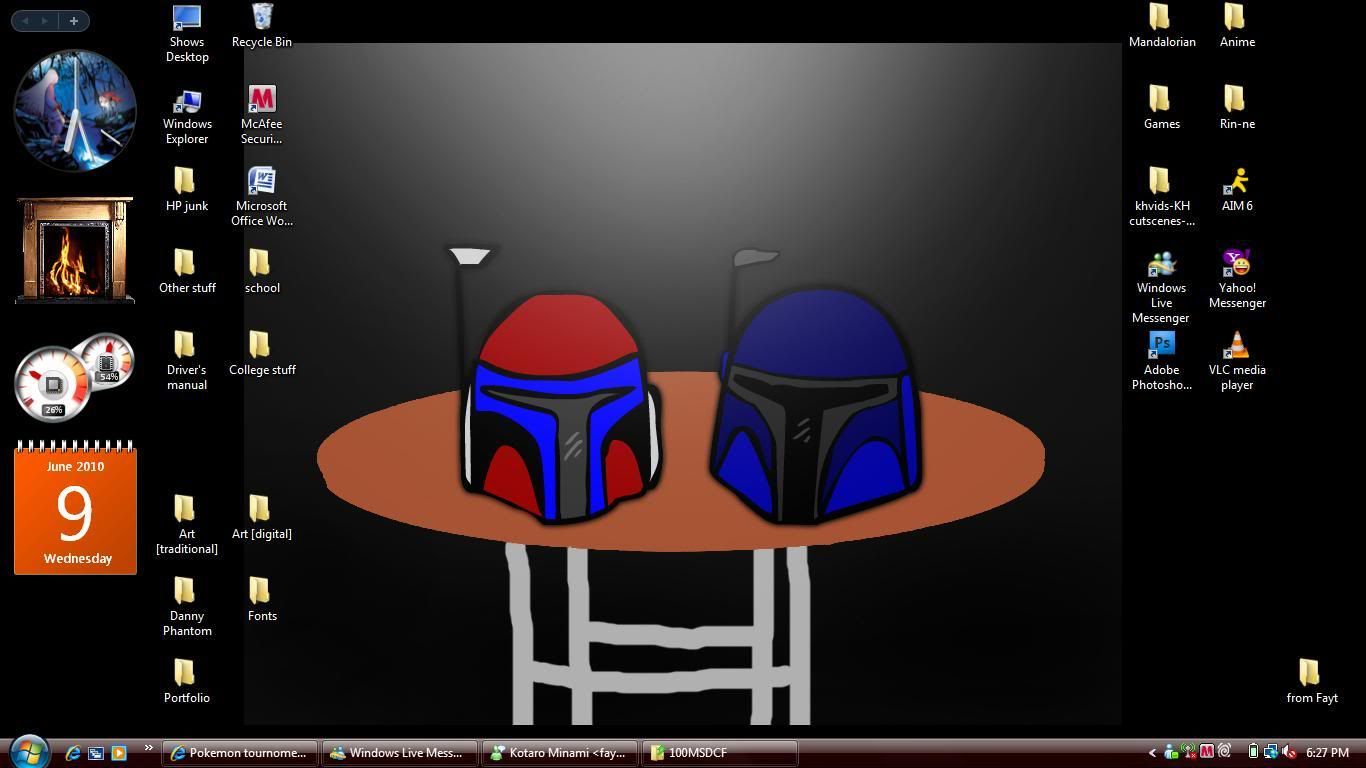Switch to the 100MSDCF folder window

point(719,753)
